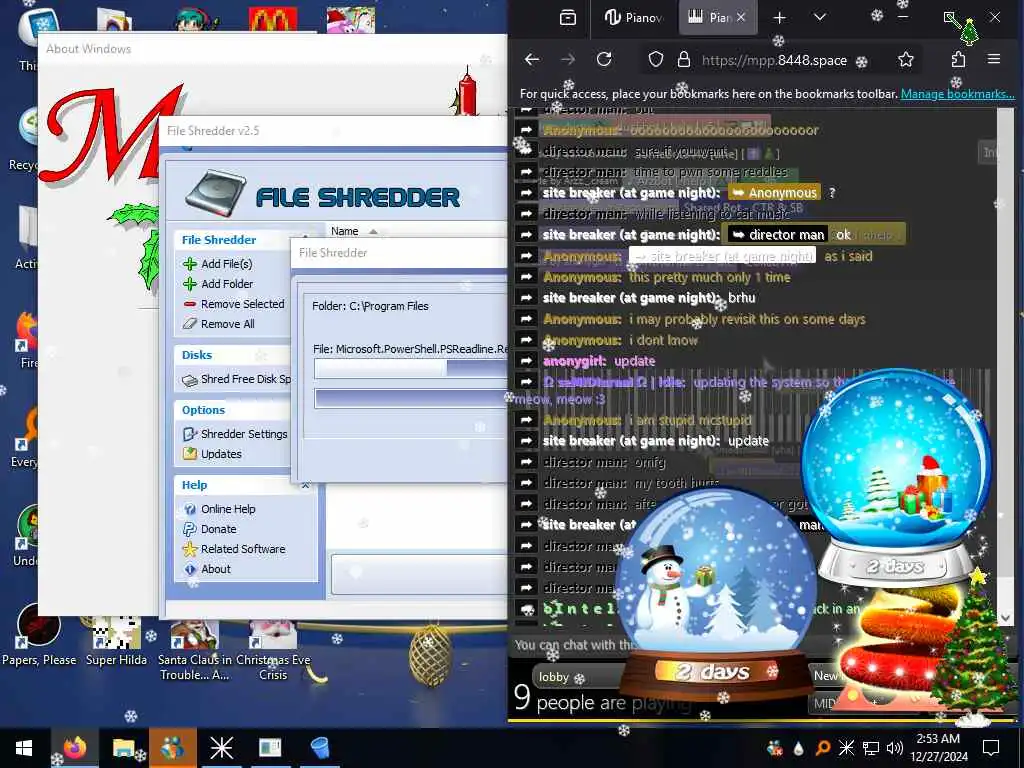Click the scroll down arrow in chat
This screenshot has width=1024, height=768.
click(x=1005, y=617)
